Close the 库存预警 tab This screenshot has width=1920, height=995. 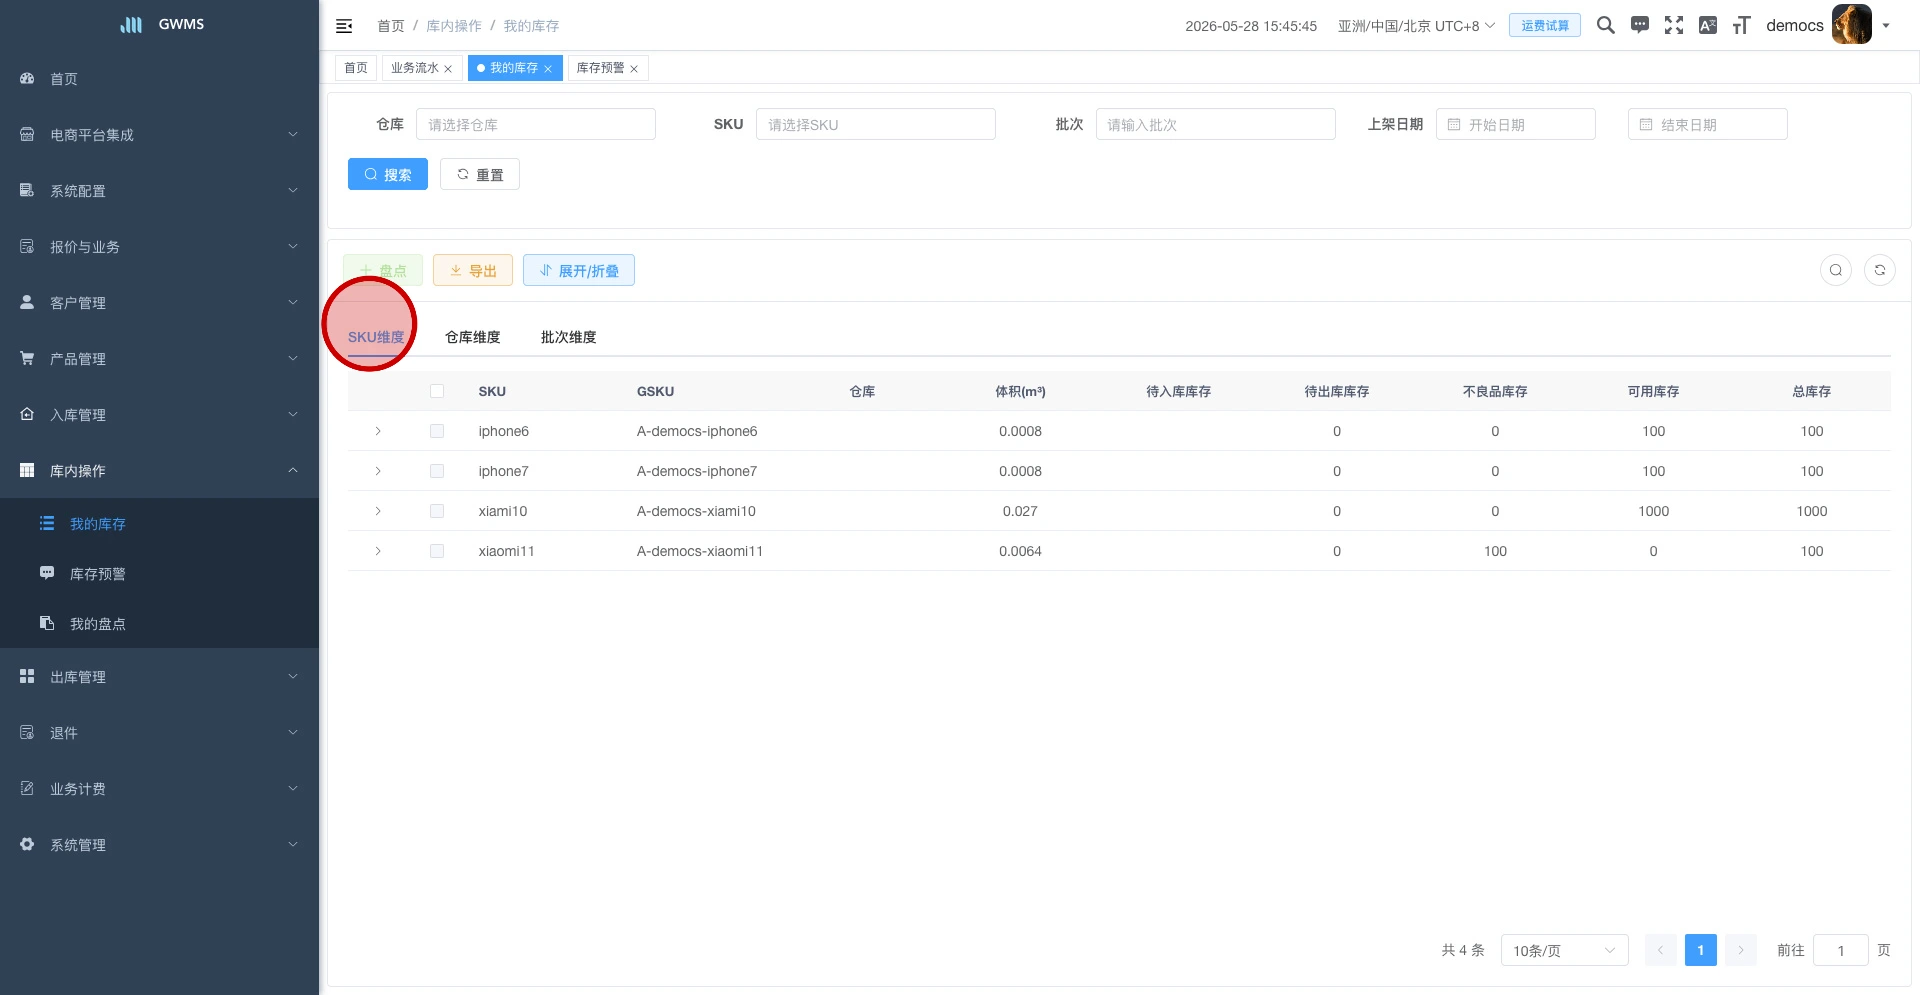pos(634,69)
